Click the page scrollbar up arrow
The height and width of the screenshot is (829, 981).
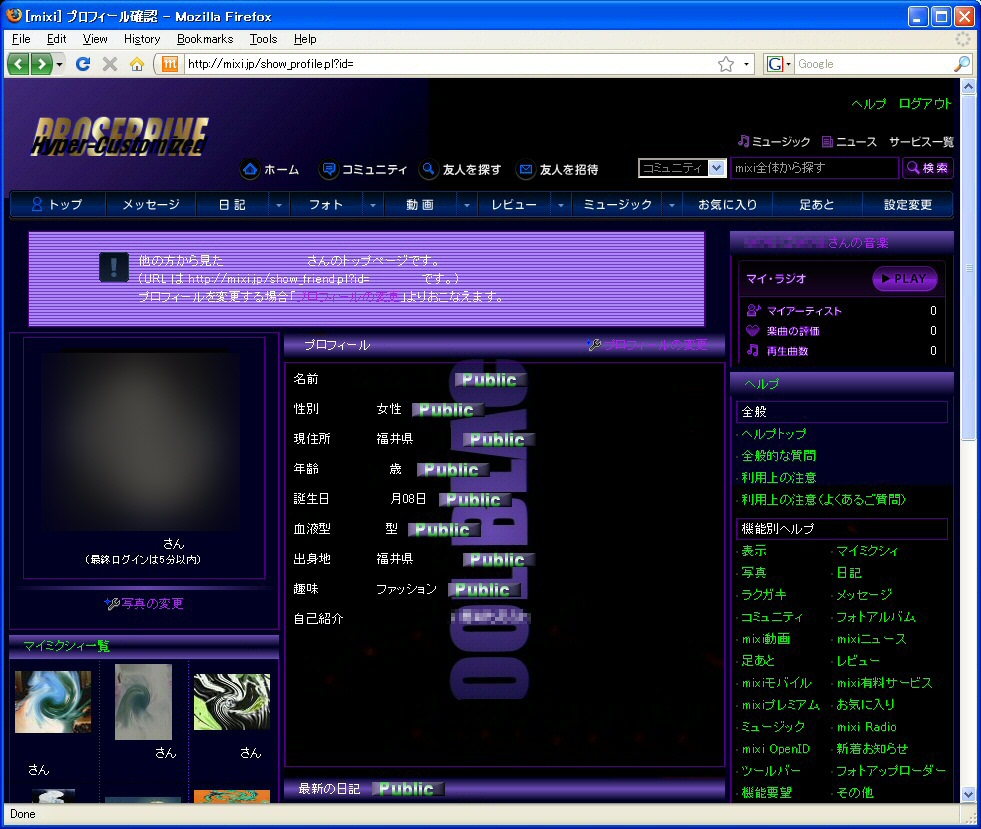pyautogui.click(x=968, y=86)
